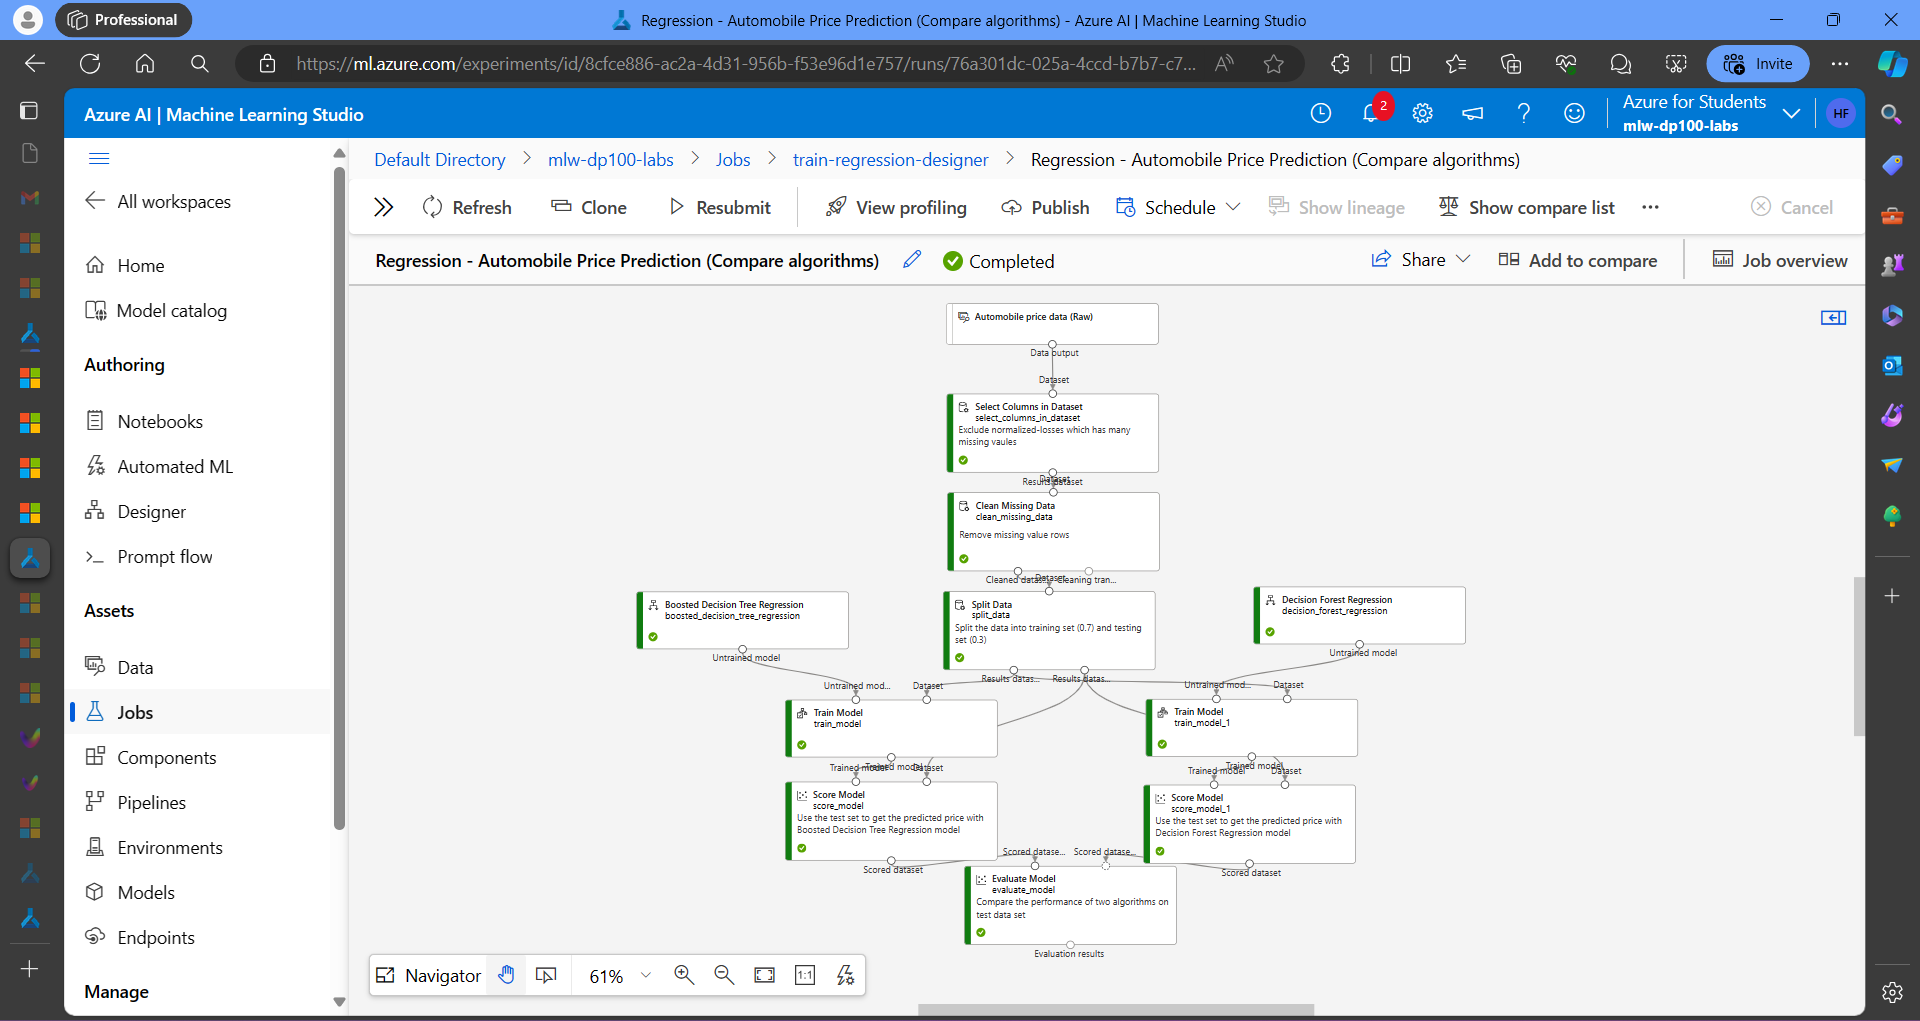Open the browser vertical tabs icon
The image size is (1920, 1021).
pos(29,110)
